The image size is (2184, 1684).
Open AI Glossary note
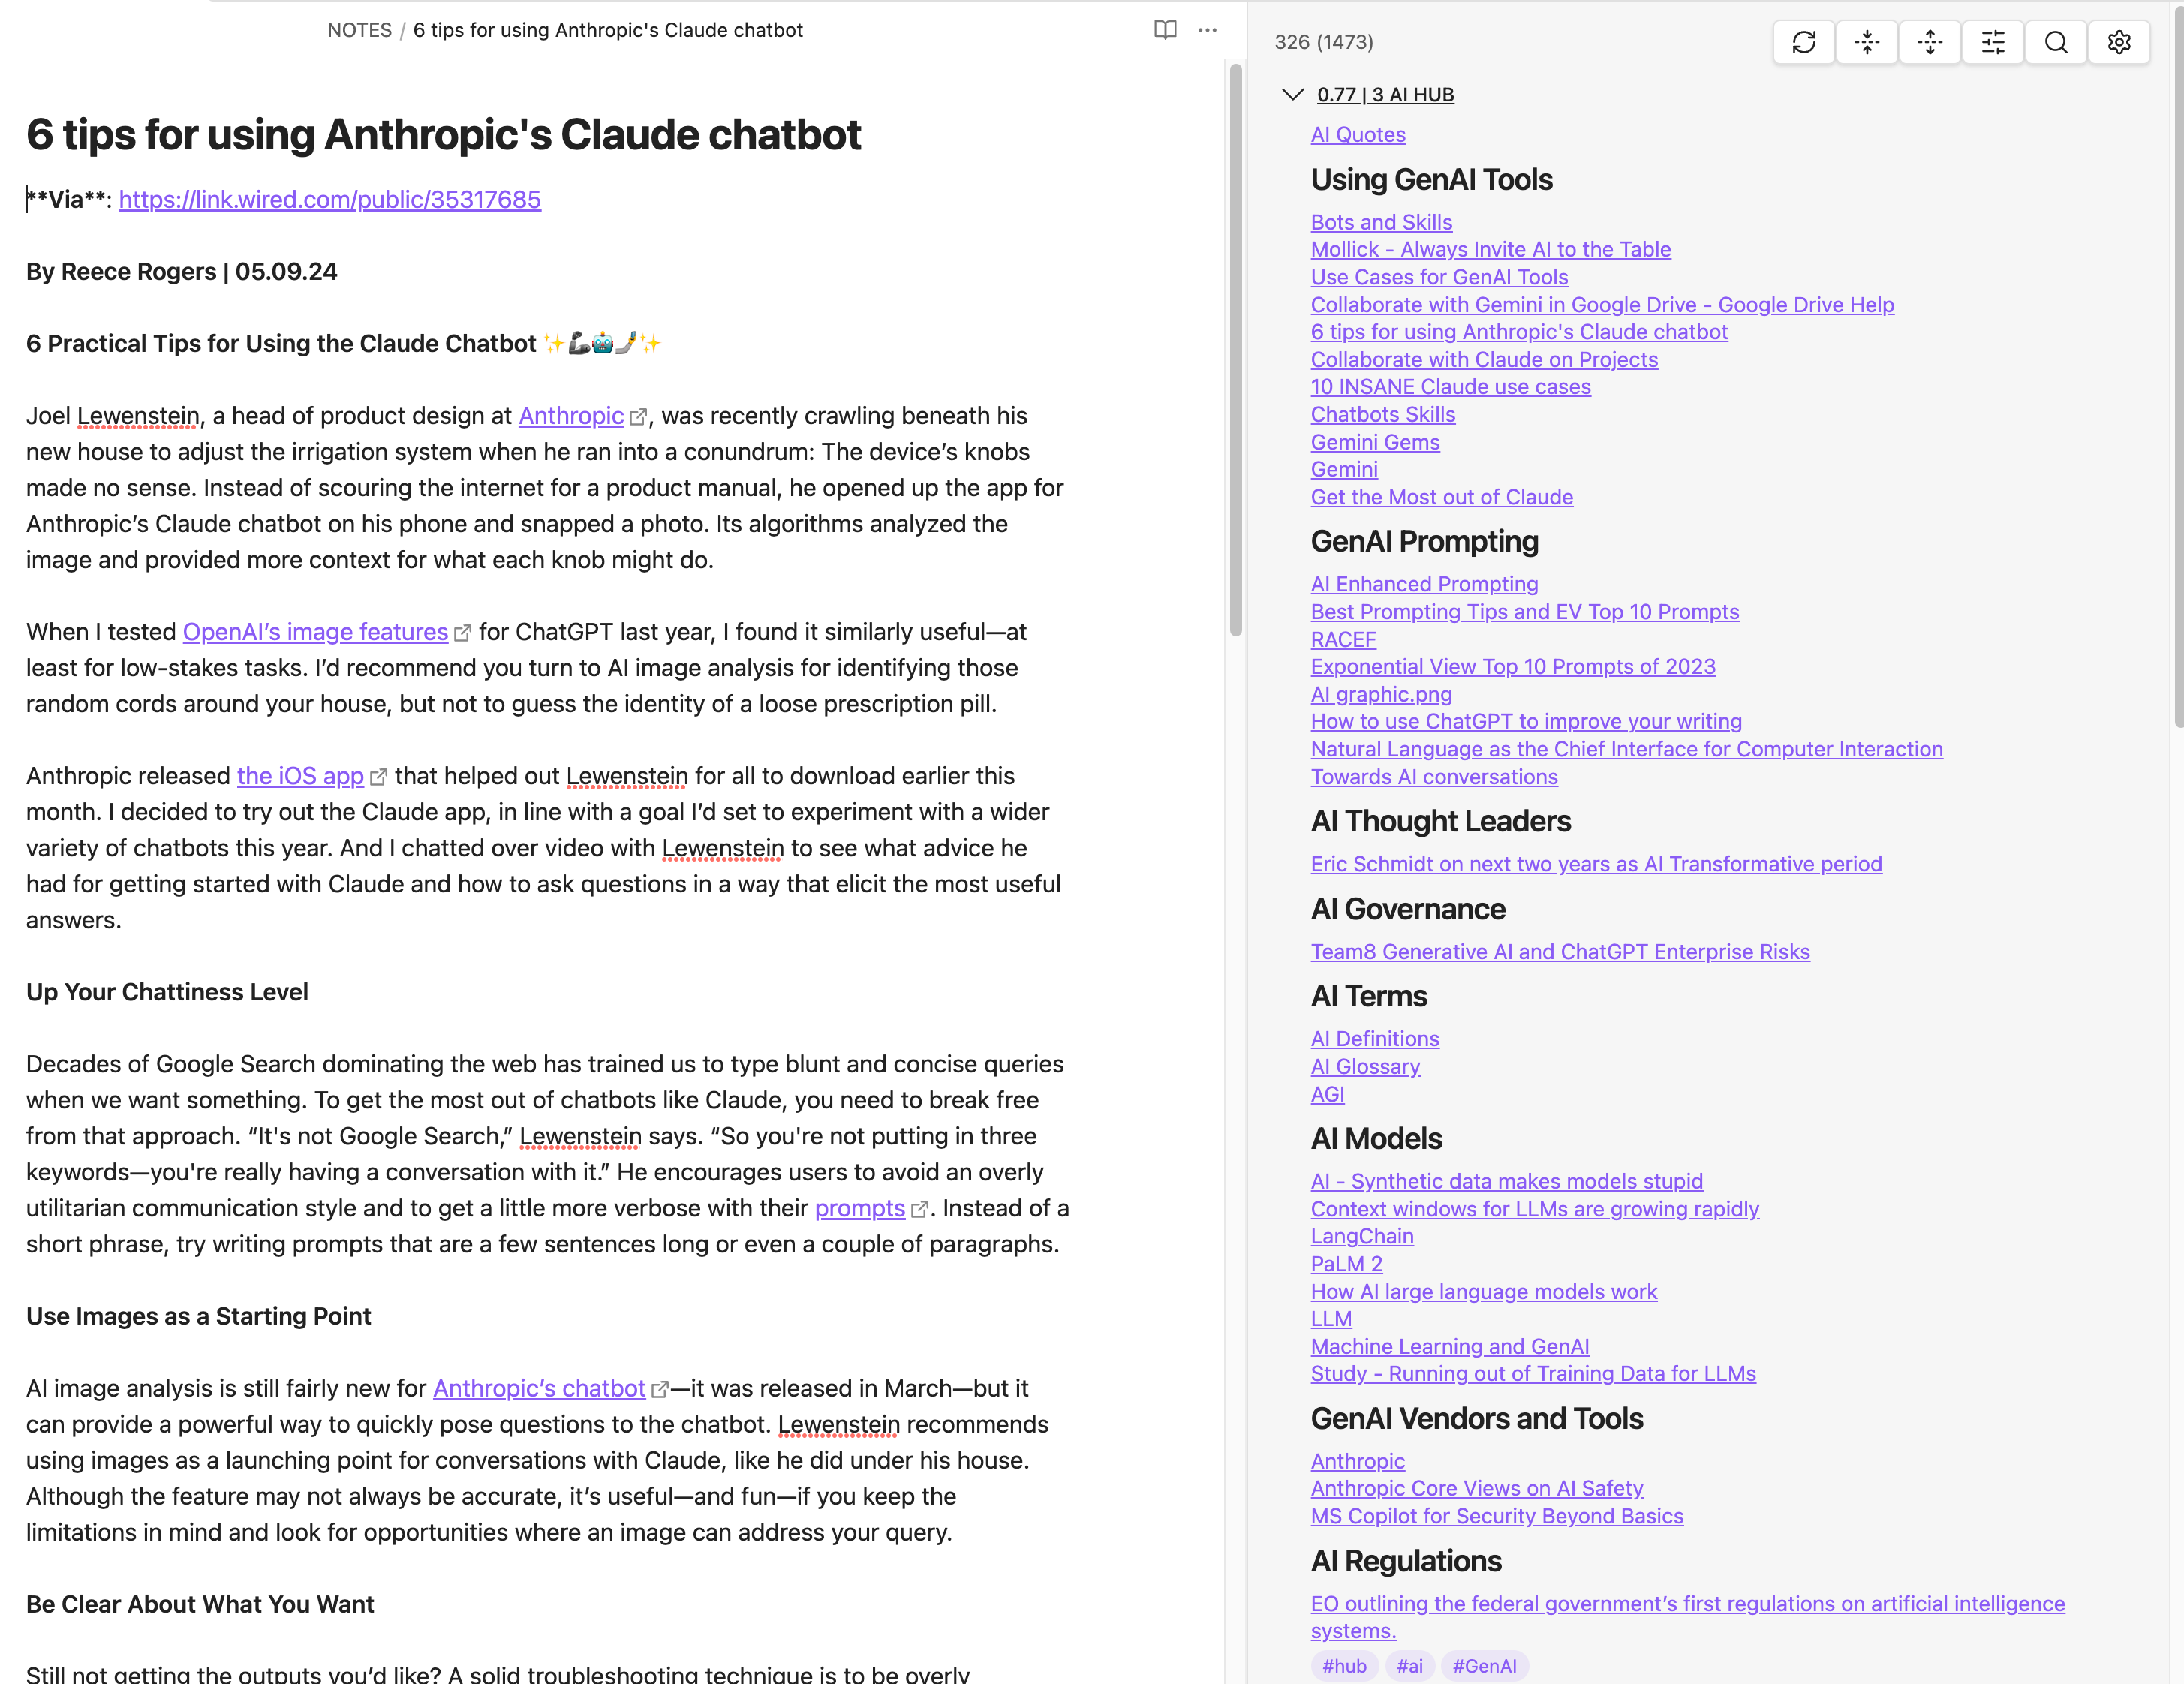pyautogui.click(x=1365, y=1066)
